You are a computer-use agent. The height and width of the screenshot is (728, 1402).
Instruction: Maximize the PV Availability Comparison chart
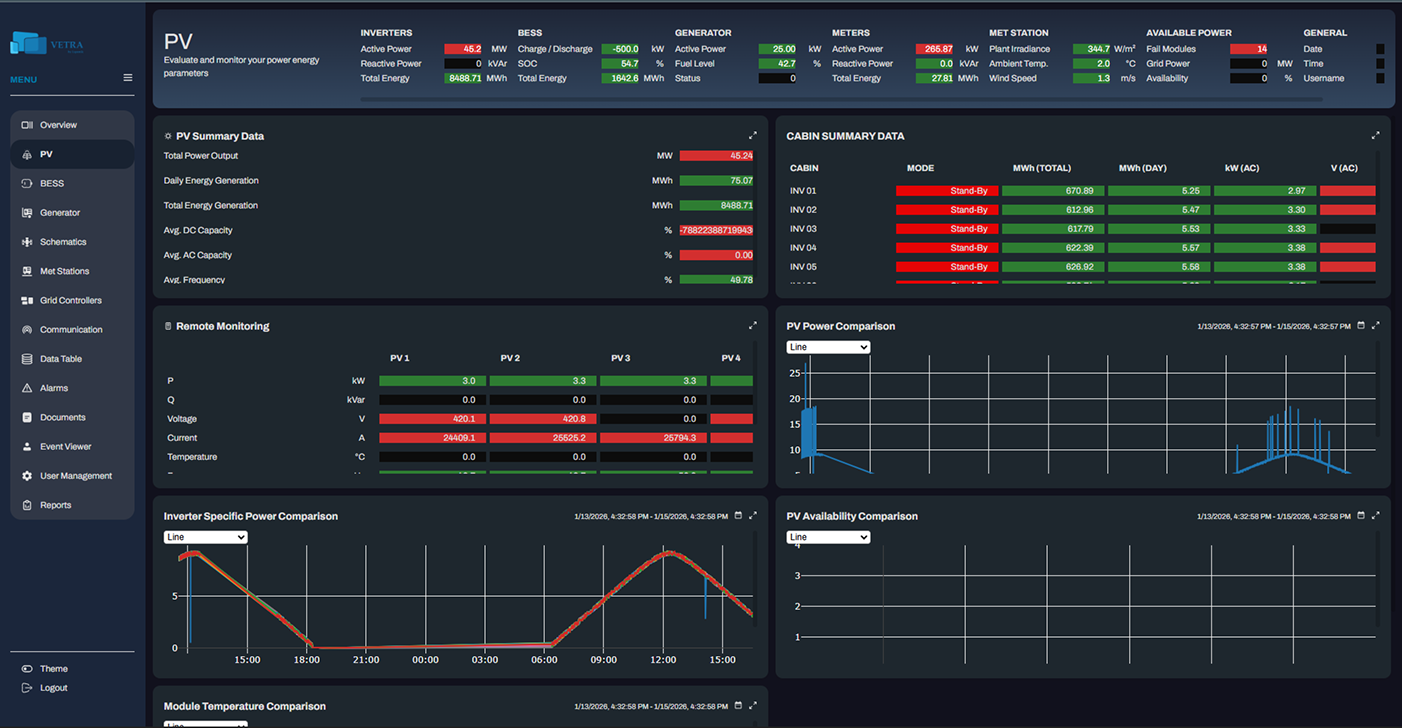tap(1376, 516)
